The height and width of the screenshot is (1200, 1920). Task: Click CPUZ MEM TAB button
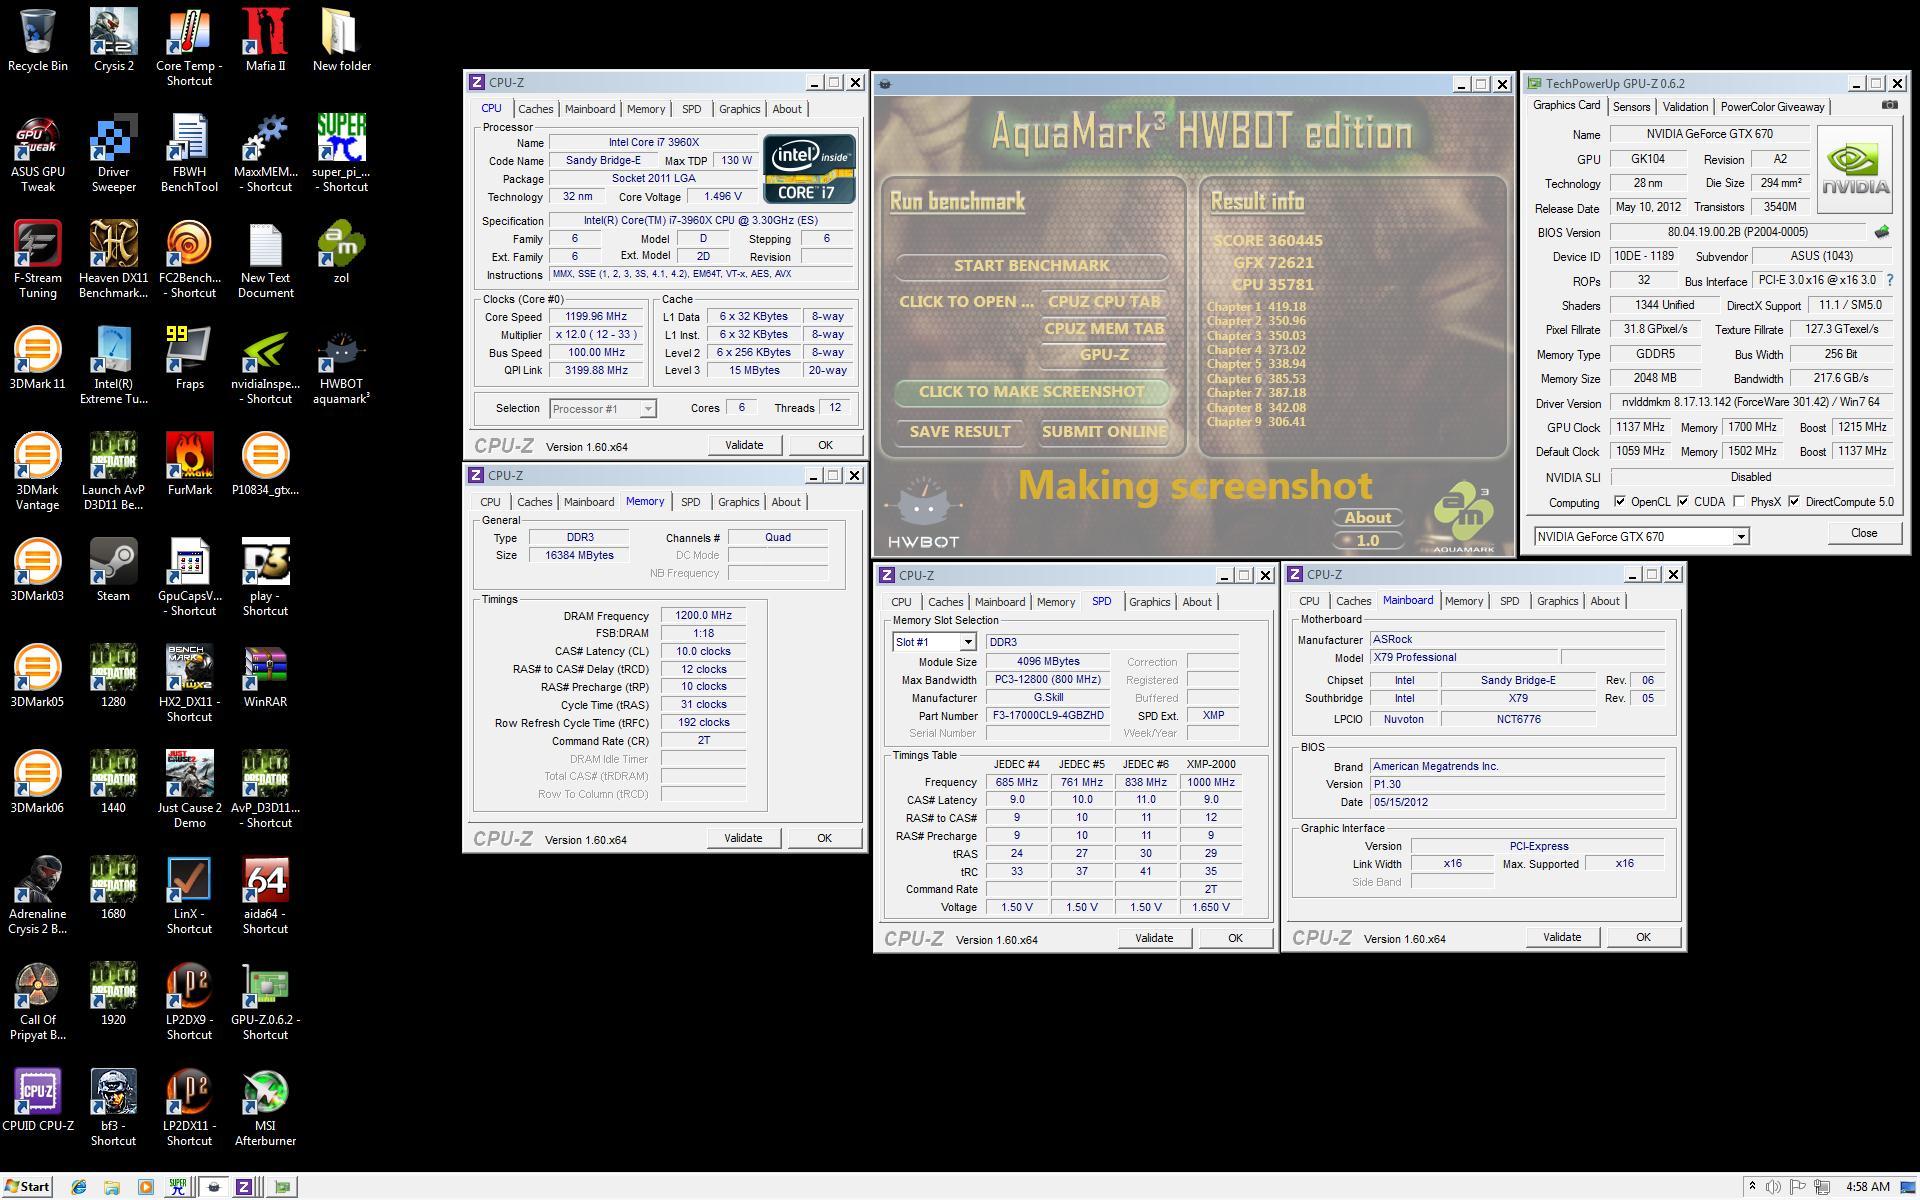tap(1104, 329)
